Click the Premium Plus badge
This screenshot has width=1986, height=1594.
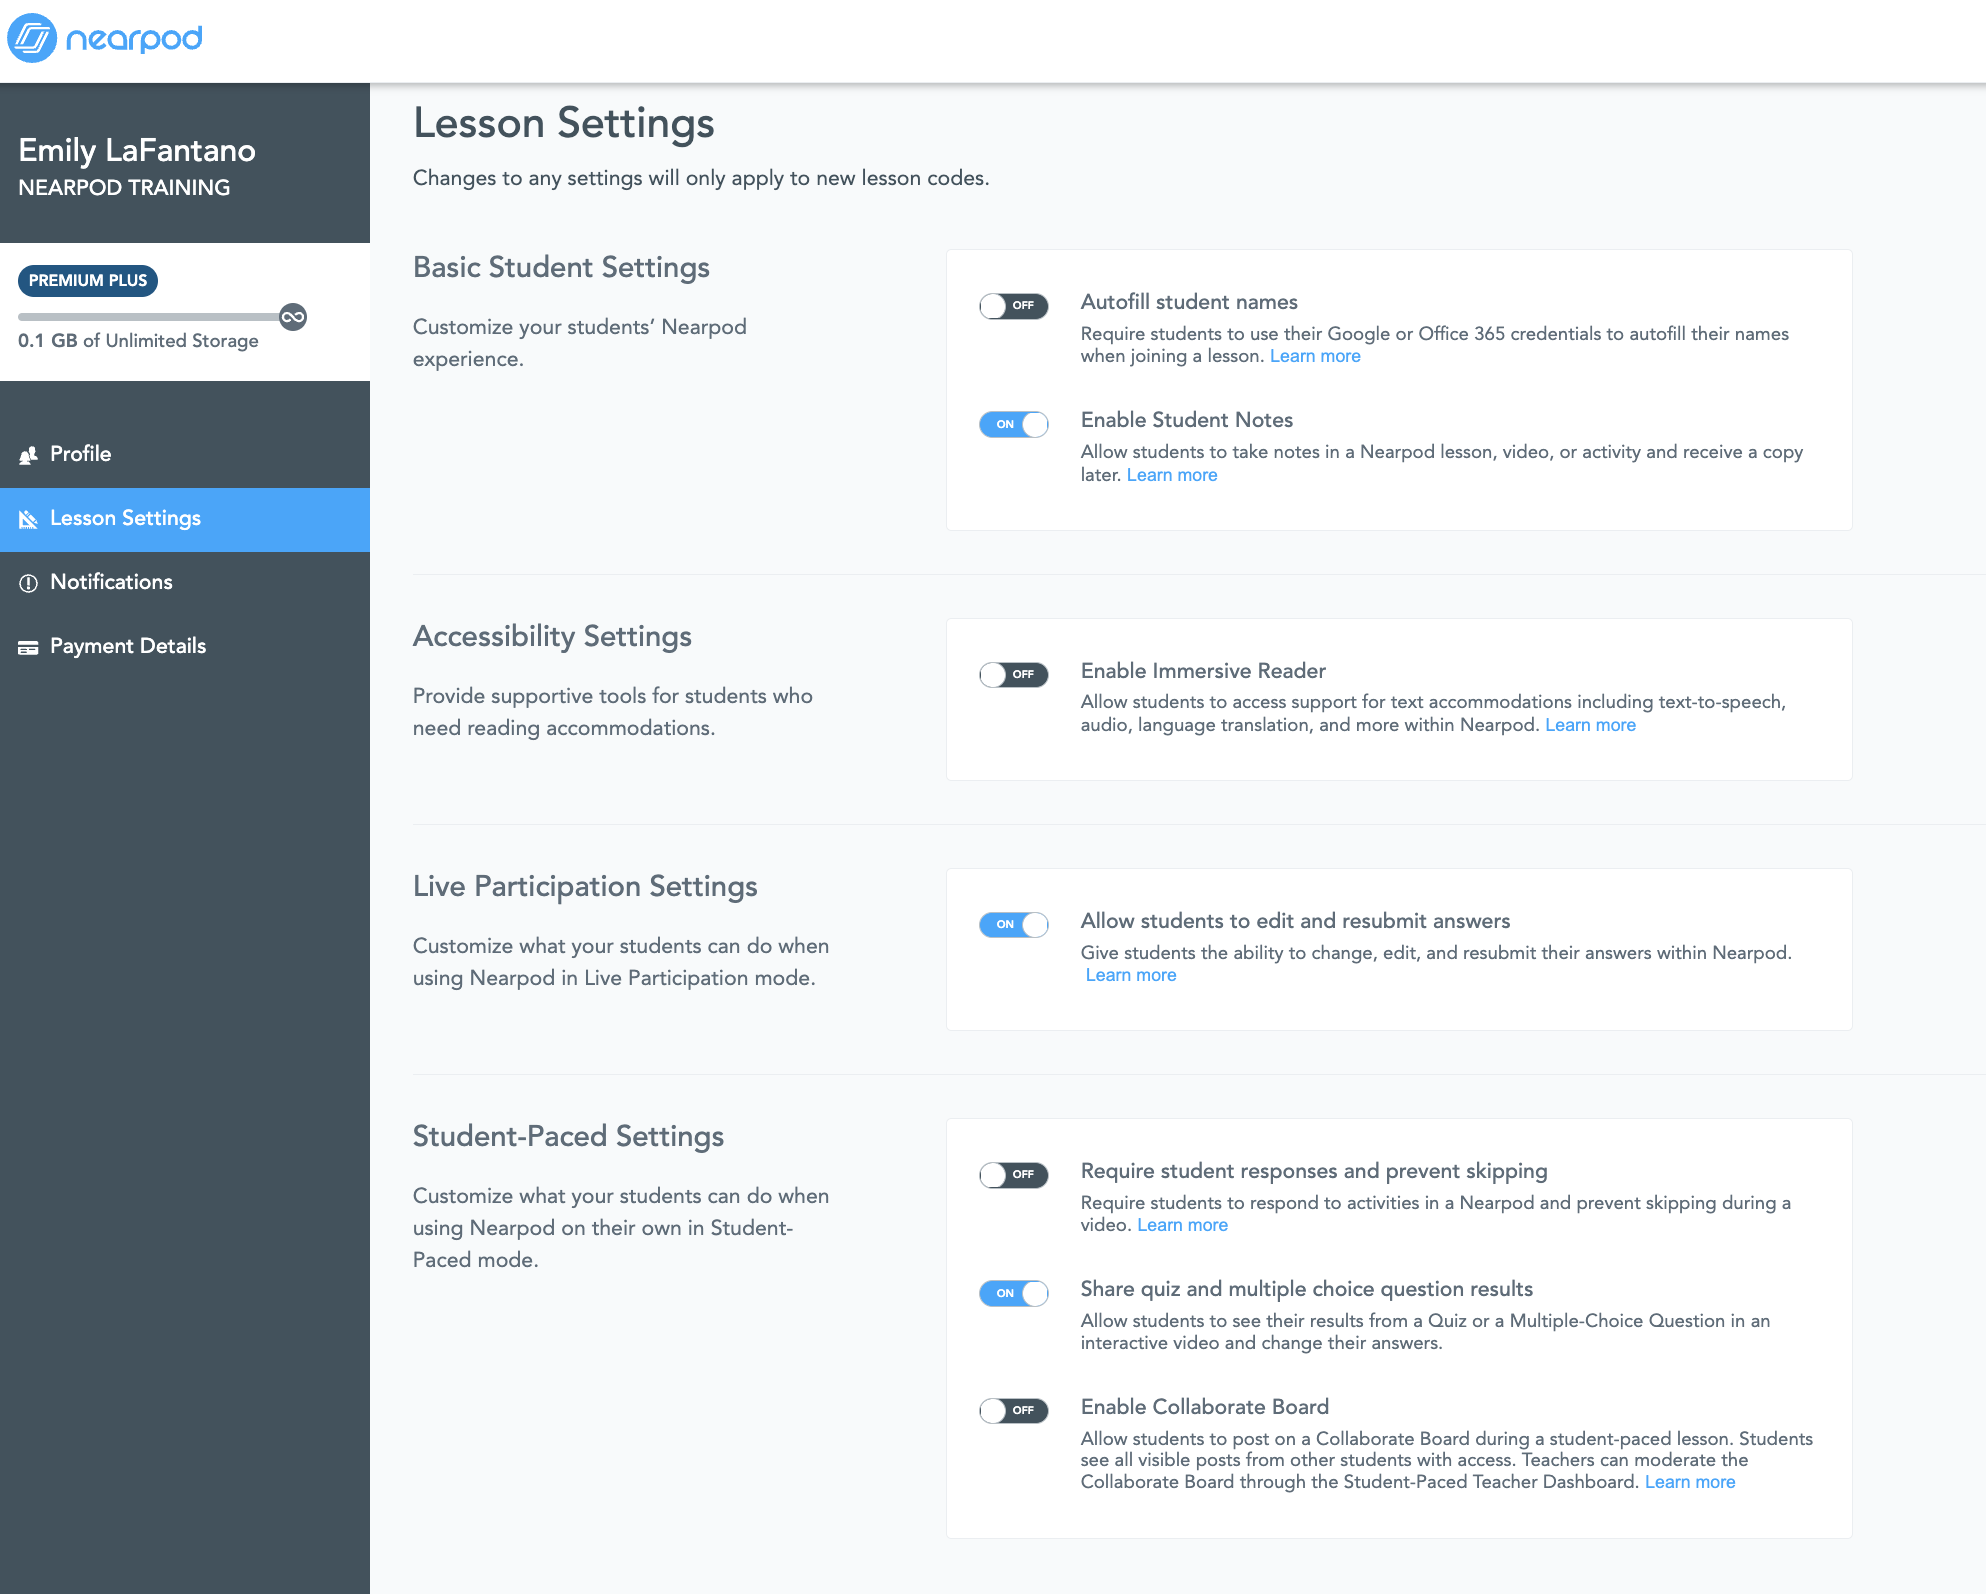click(87, 281)
